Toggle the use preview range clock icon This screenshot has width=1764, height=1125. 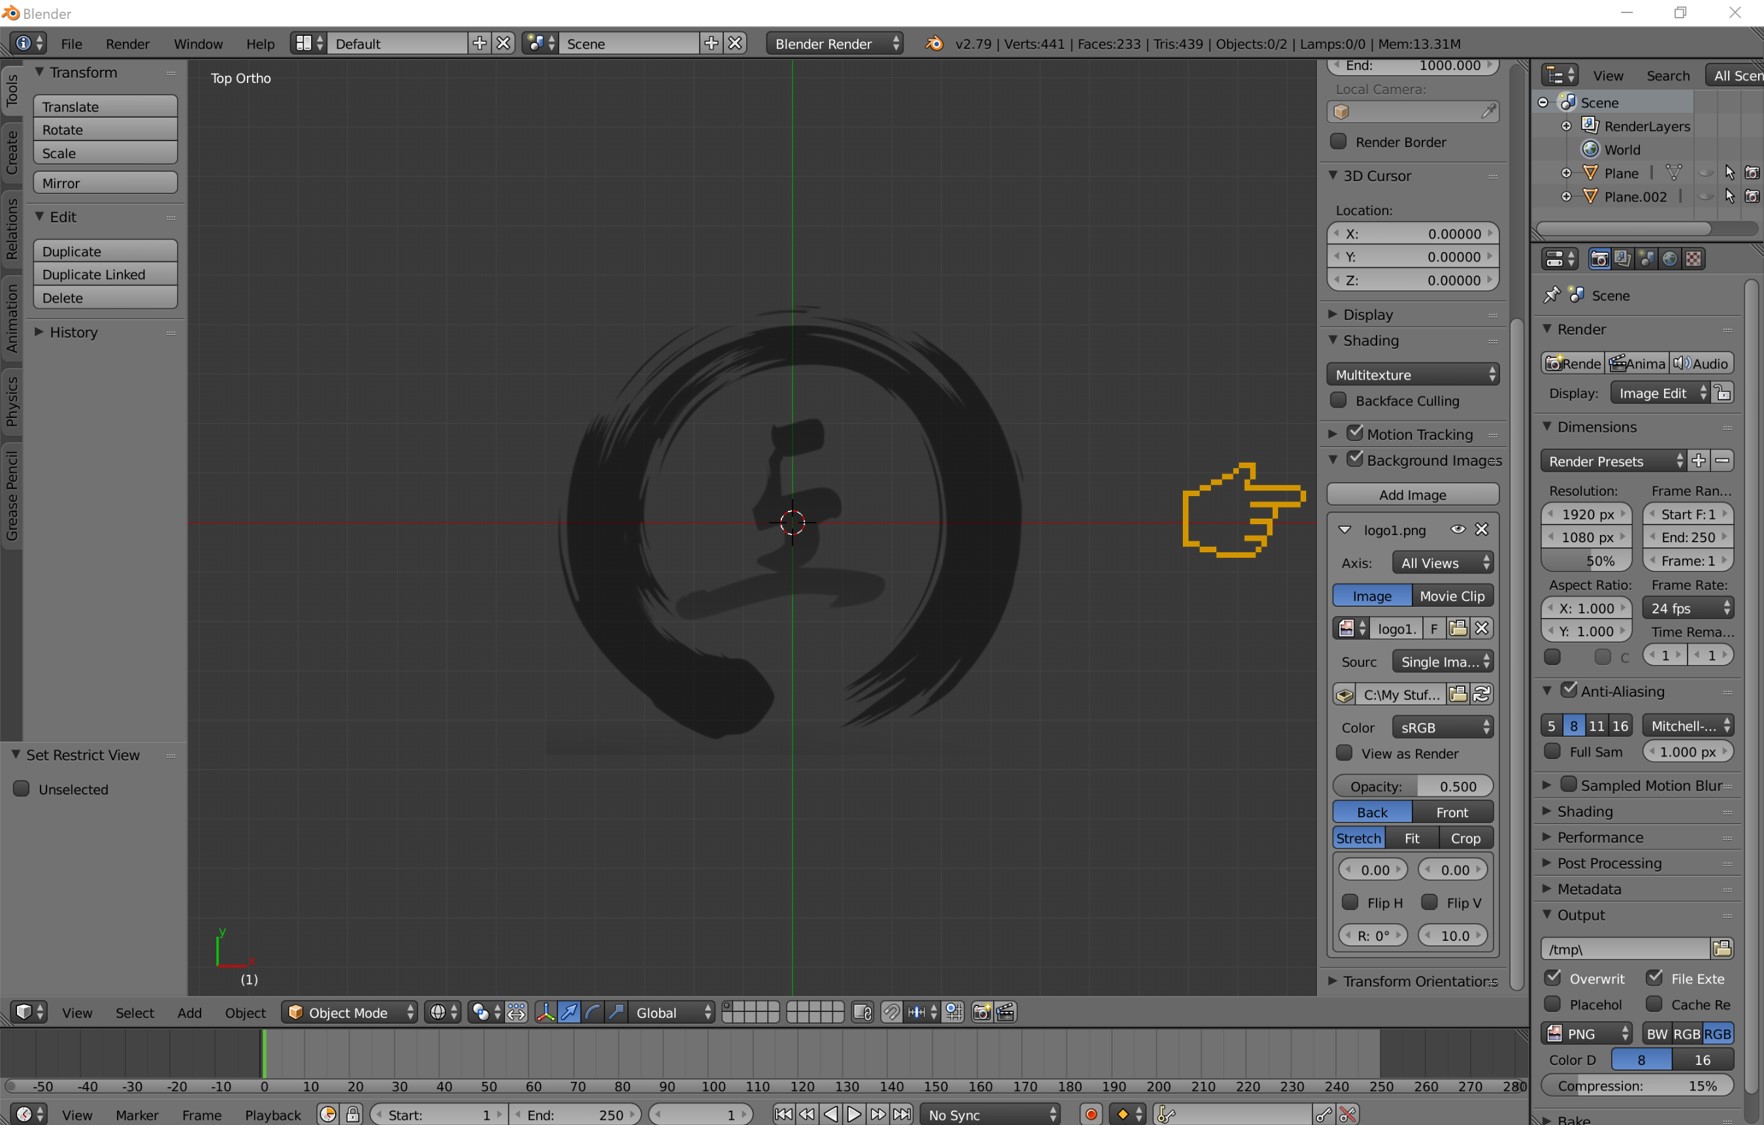(328, 1114)
